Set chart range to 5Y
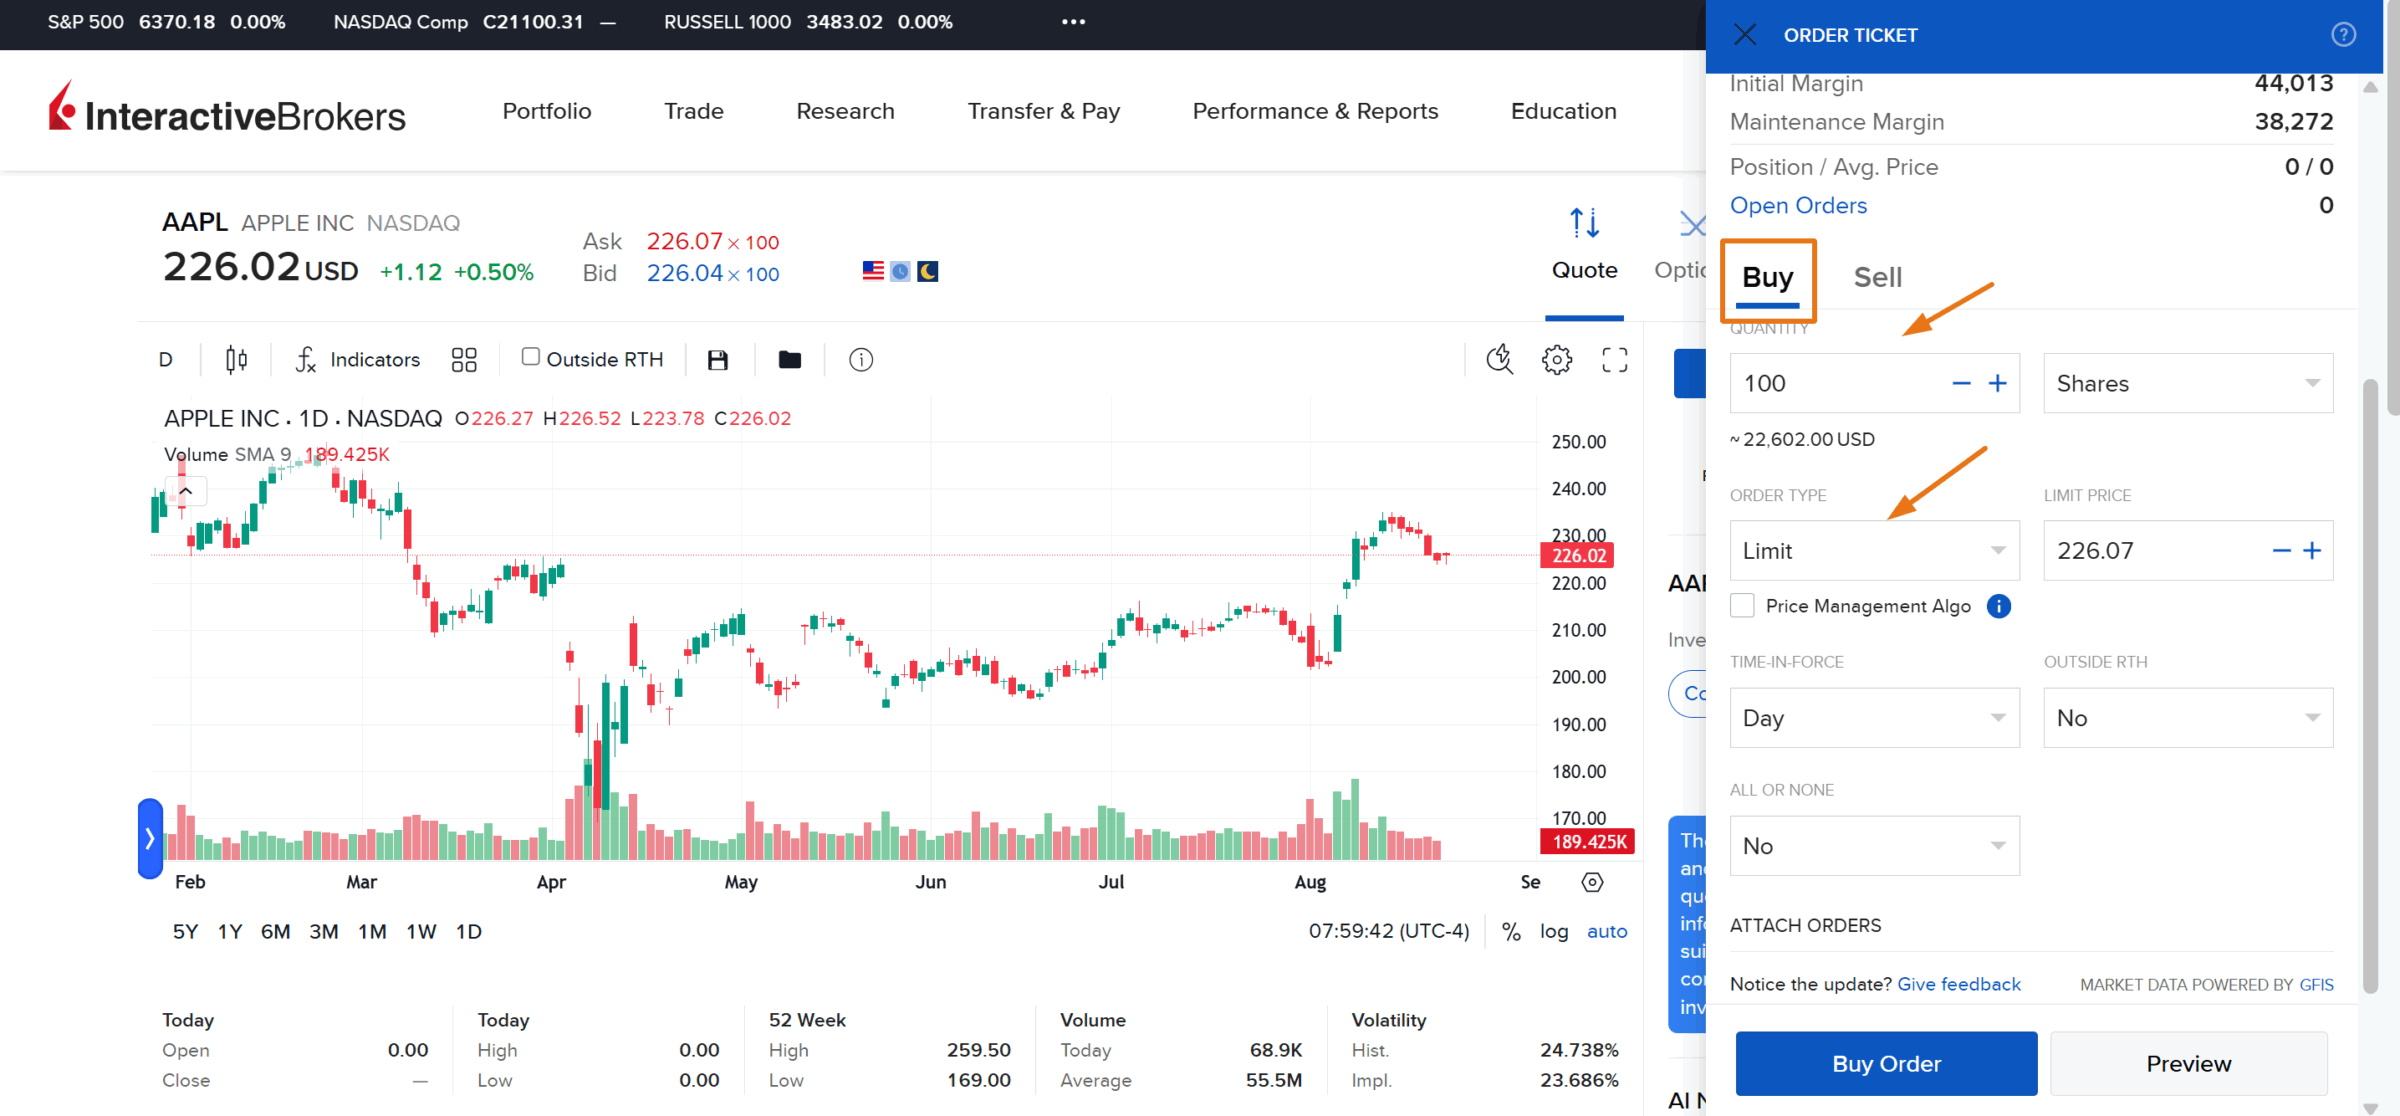The width and height of the screenshot is (2400, 1116). (185, 932)
